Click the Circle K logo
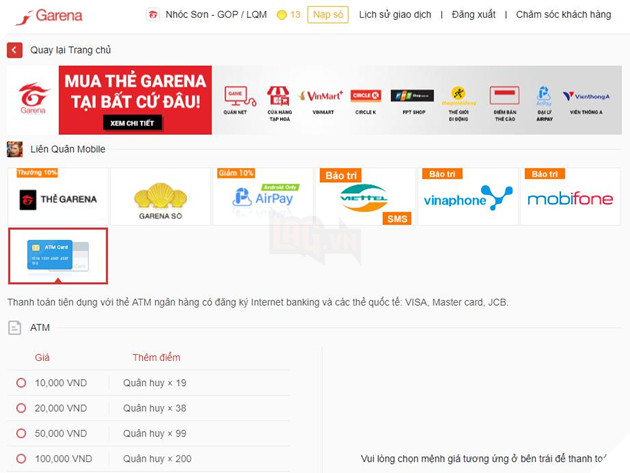 (x=365, y=96)
